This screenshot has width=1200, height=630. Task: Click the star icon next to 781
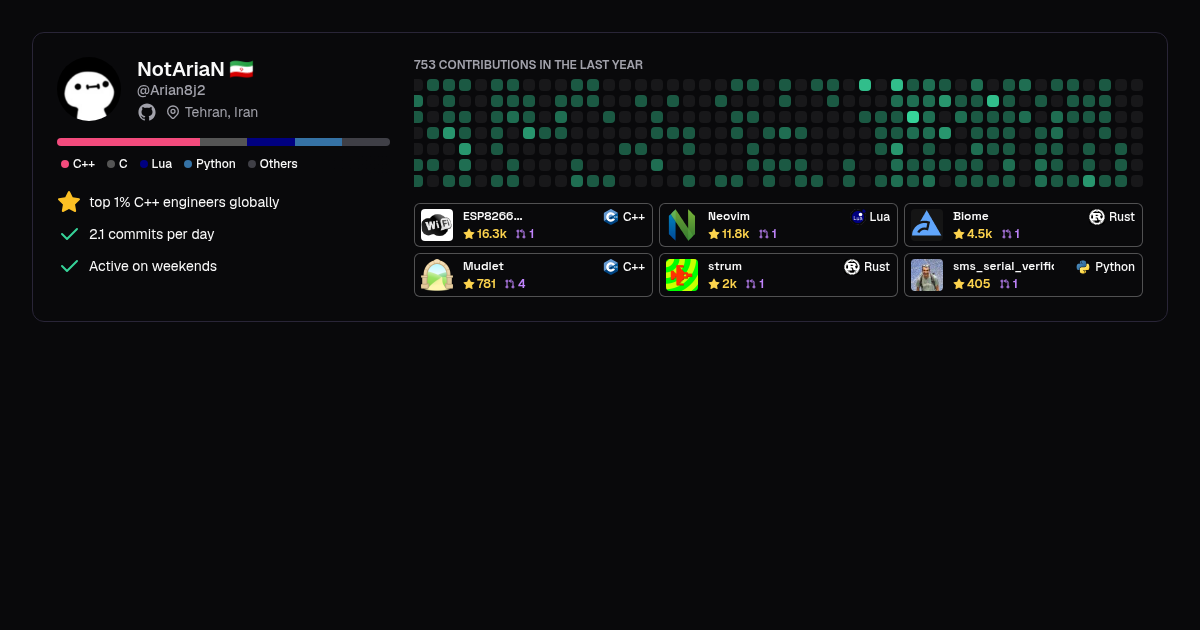[x=469, y=284]
